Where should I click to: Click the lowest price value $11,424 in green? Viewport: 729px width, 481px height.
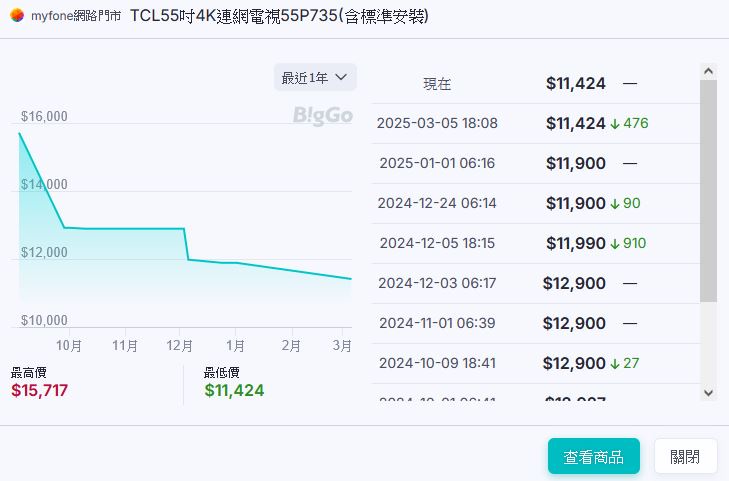coord(234,390)
